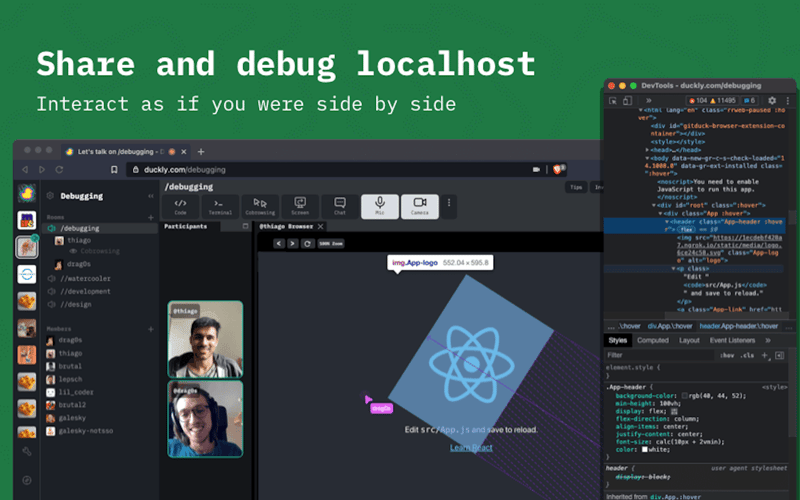
Task: Switch to the Computed tab
Action: [x=653, y=340]
